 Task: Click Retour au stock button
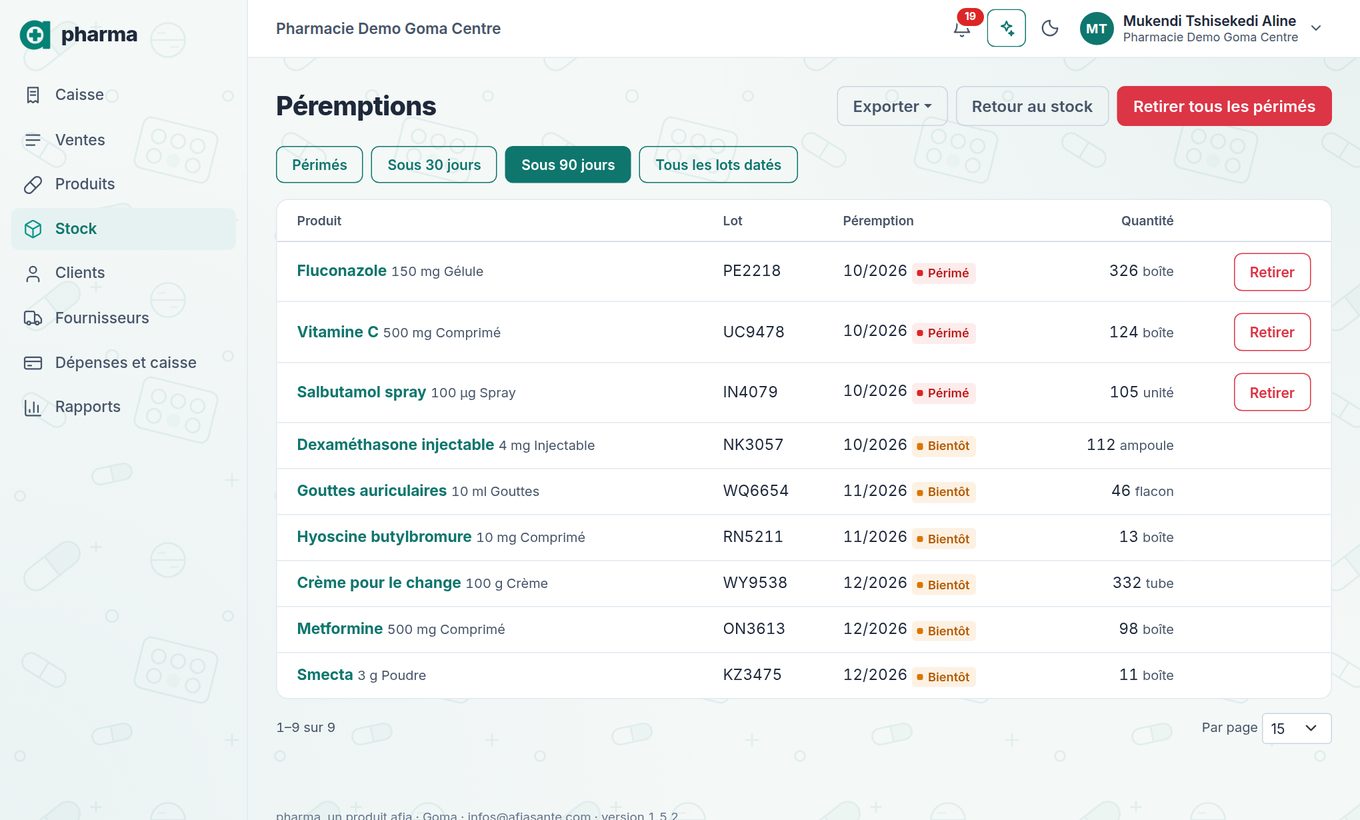(x=1032, y=106)
